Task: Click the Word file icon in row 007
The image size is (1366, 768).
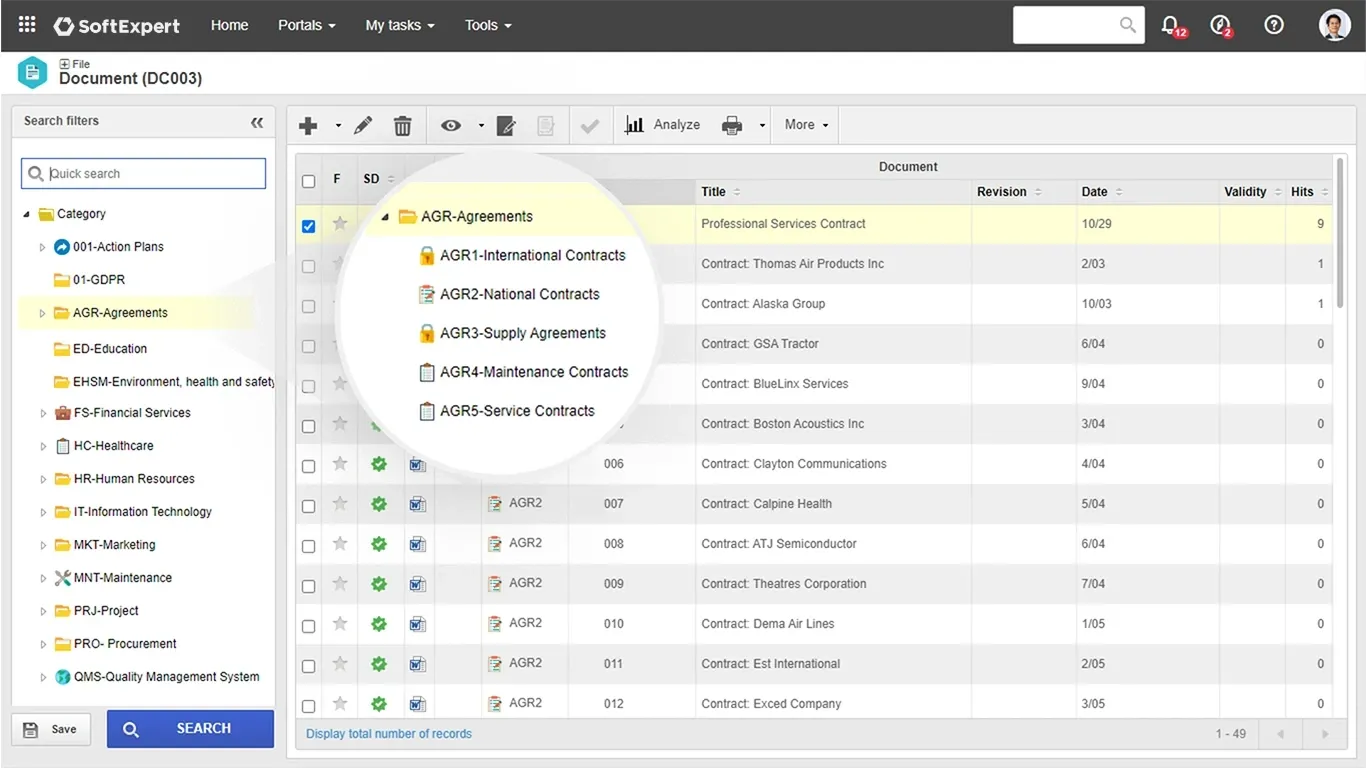Action: coord(417,504)
